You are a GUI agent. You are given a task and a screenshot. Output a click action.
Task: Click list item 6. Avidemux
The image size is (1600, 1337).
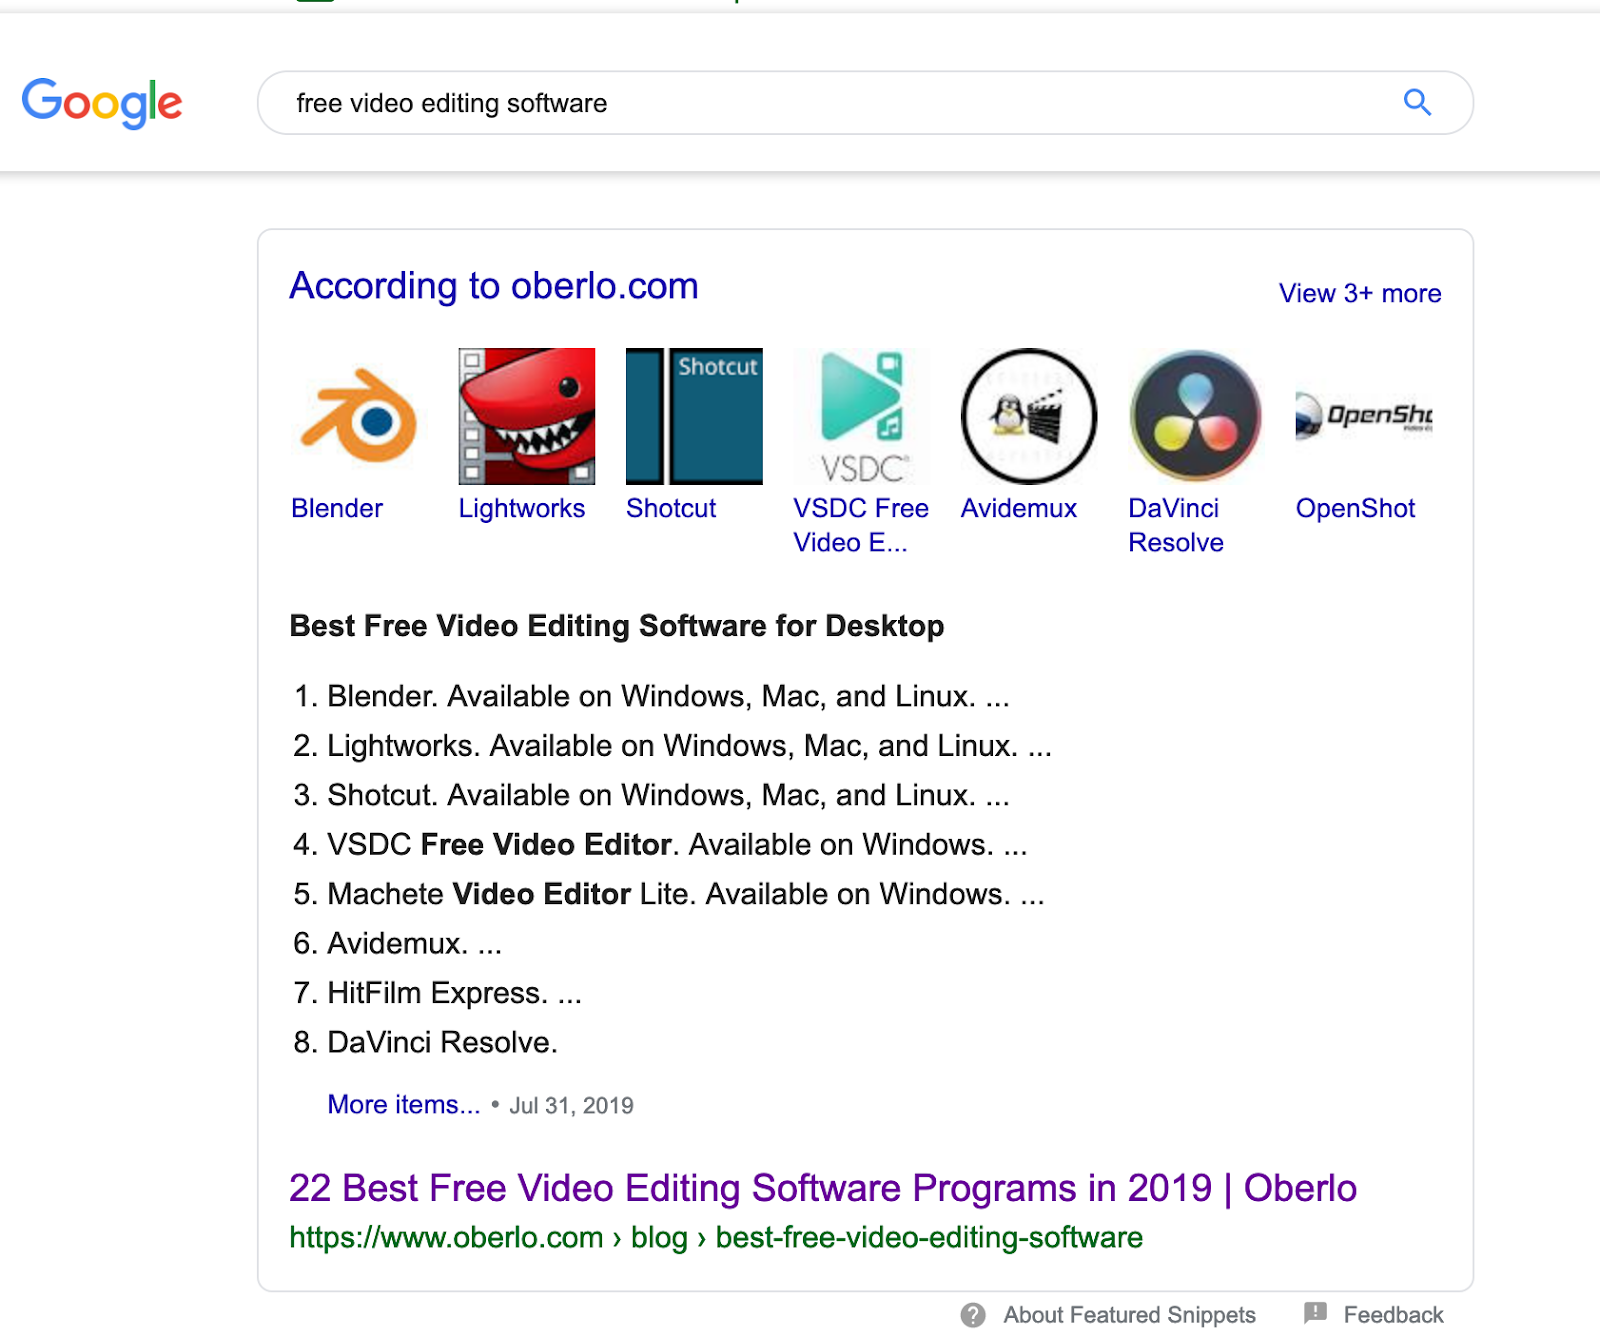398,943
